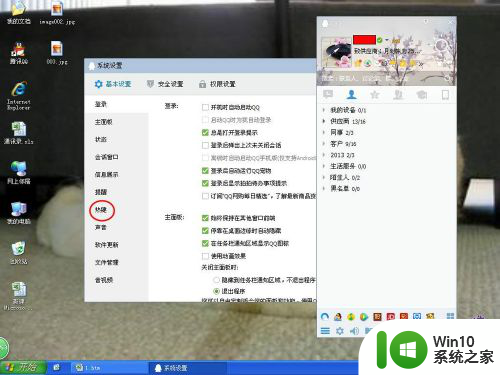Select the 联系人 contacts person icon tab

tap(351, 95)
